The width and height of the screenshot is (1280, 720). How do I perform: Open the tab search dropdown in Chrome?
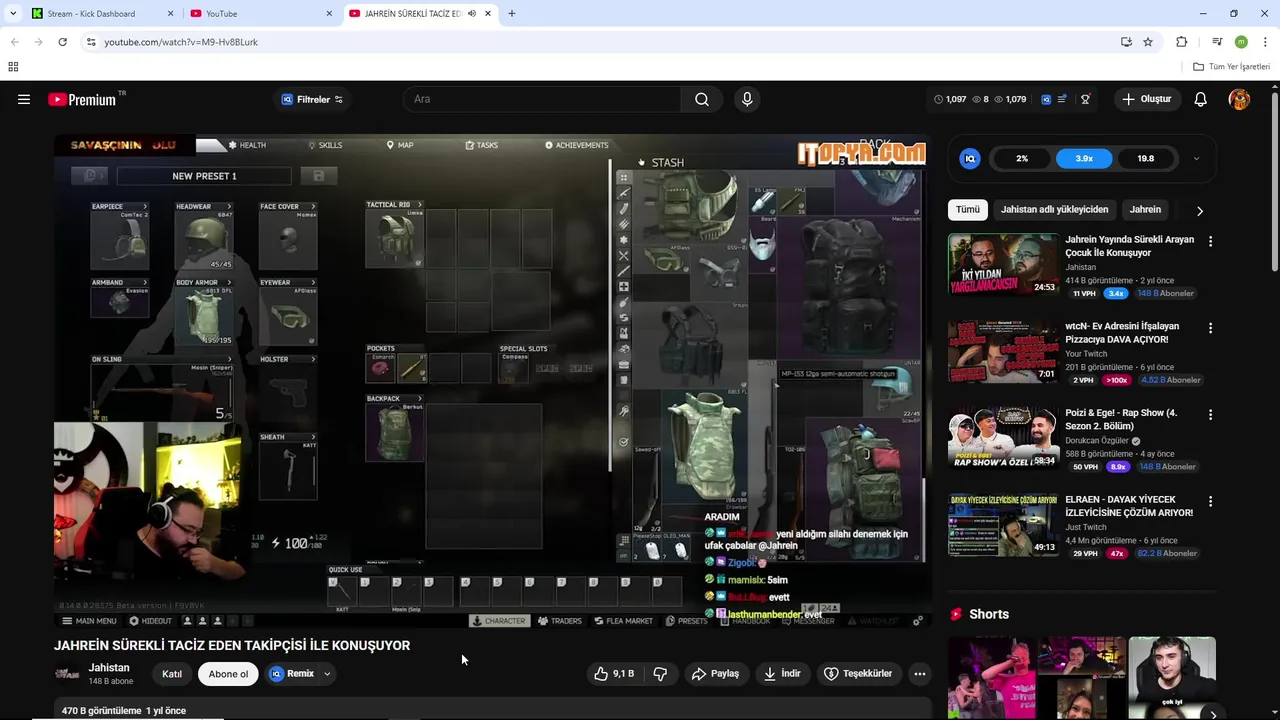tap(13, 14)
